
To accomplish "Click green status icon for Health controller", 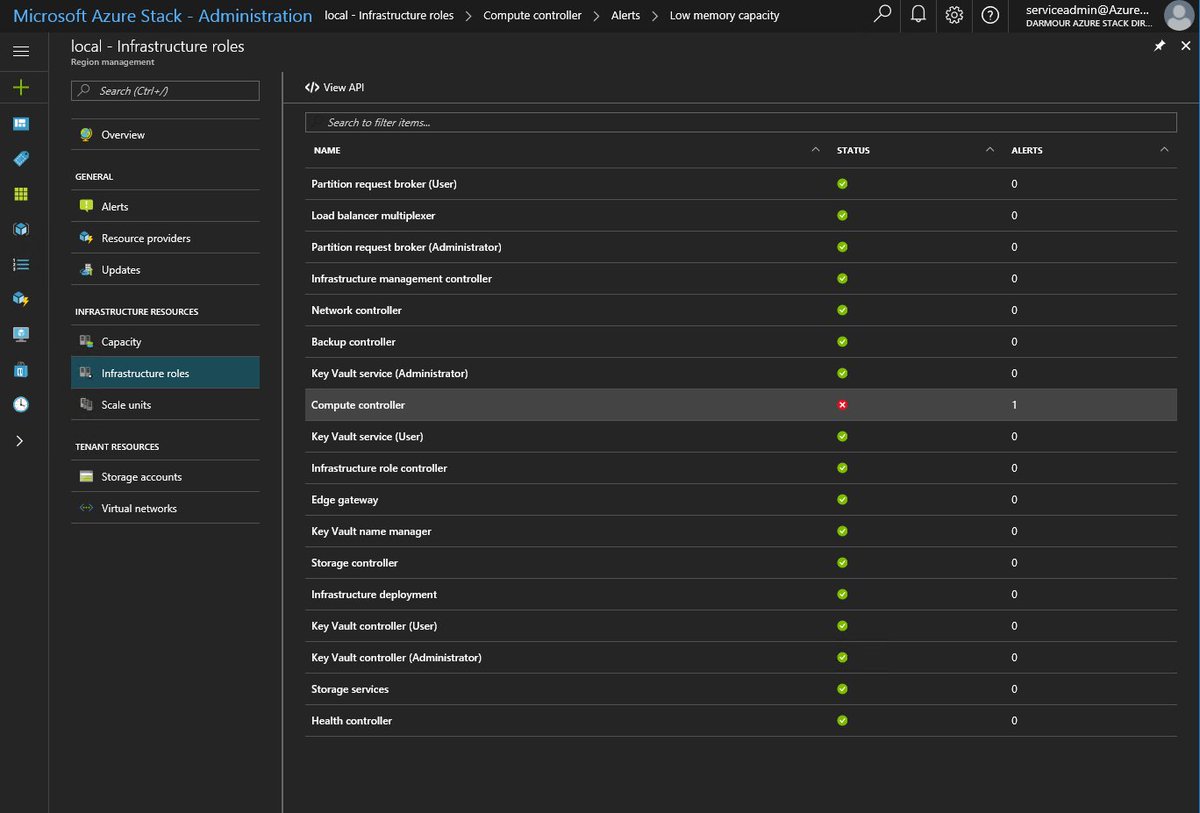I will pos(842,721).
